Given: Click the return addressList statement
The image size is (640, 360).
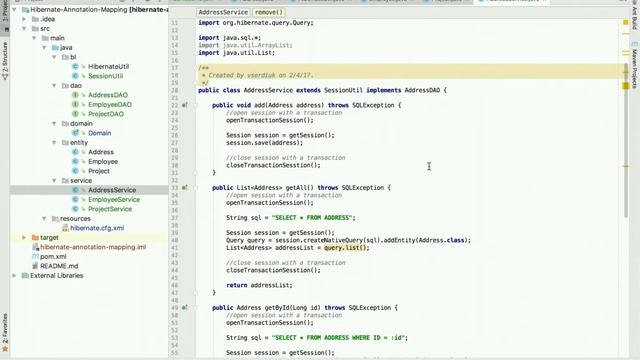Looking at the screenshot, I should (259, 285).
